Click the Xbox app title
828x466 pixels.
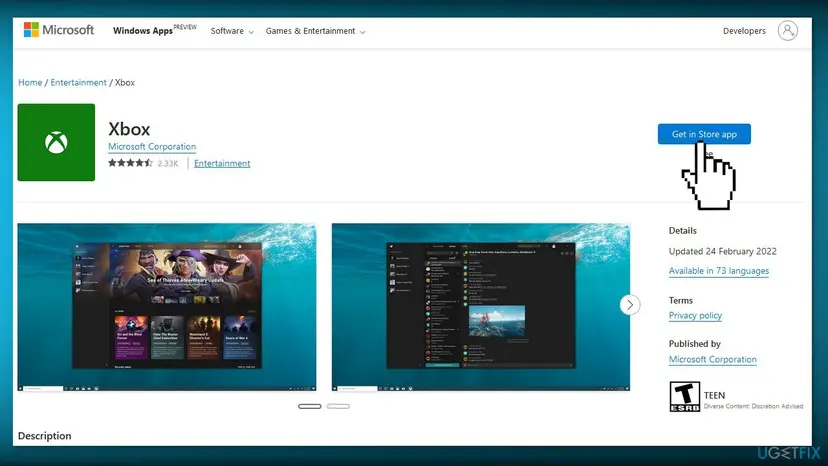(129, 129)
